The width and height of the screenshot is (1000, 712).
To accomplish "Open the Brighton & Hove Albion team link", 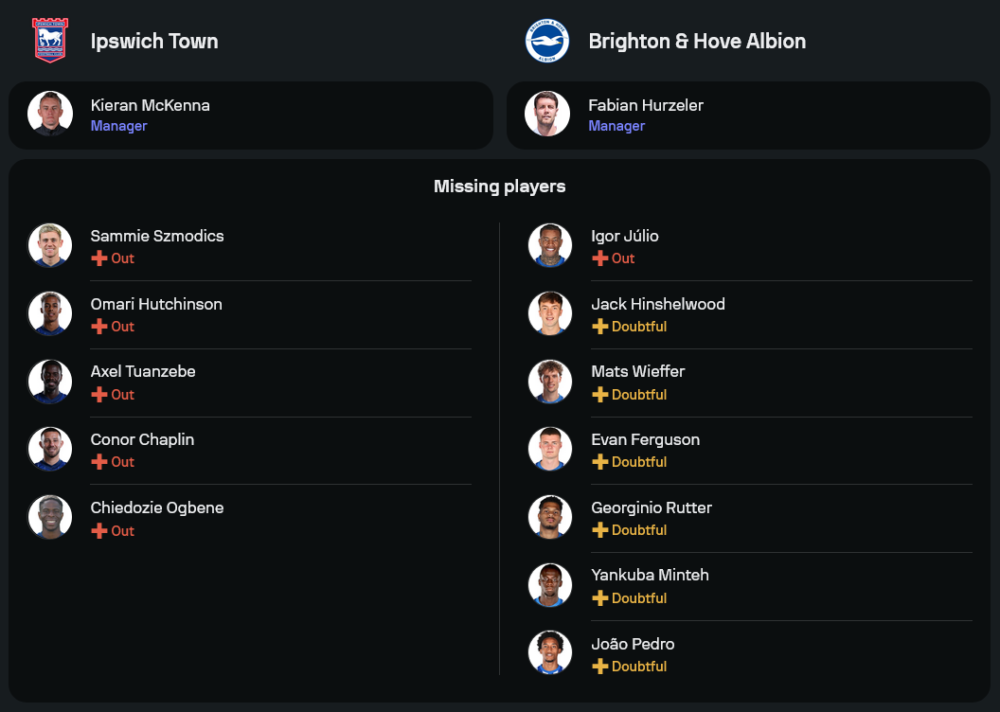I will 696,41.
